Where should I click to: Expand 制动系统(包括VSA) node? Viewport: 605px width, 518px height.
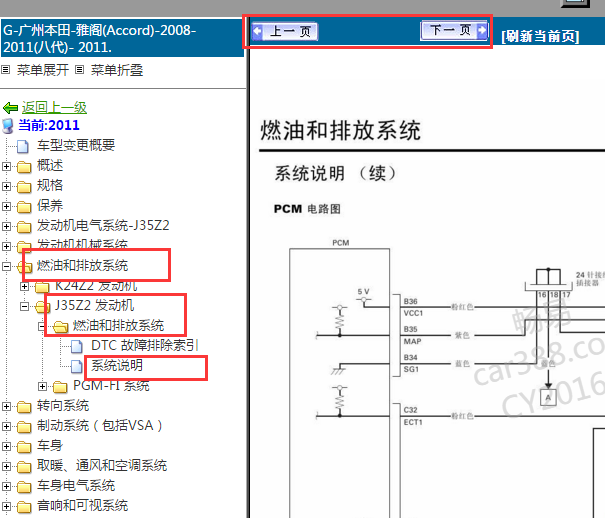[6, 426]
